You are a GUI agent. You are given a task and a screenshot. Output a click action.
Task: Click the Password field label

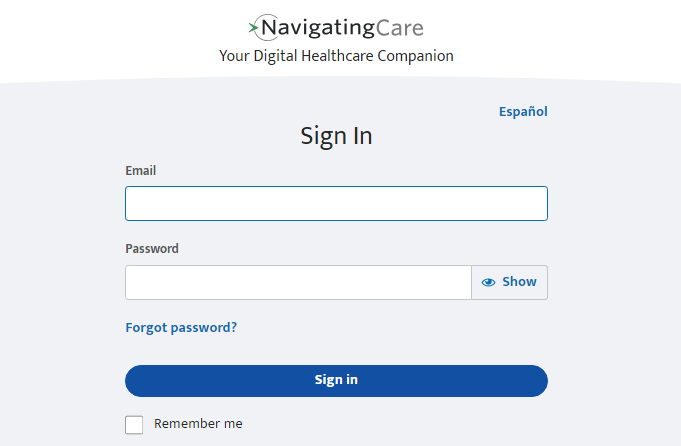click(x=152, y=249)
